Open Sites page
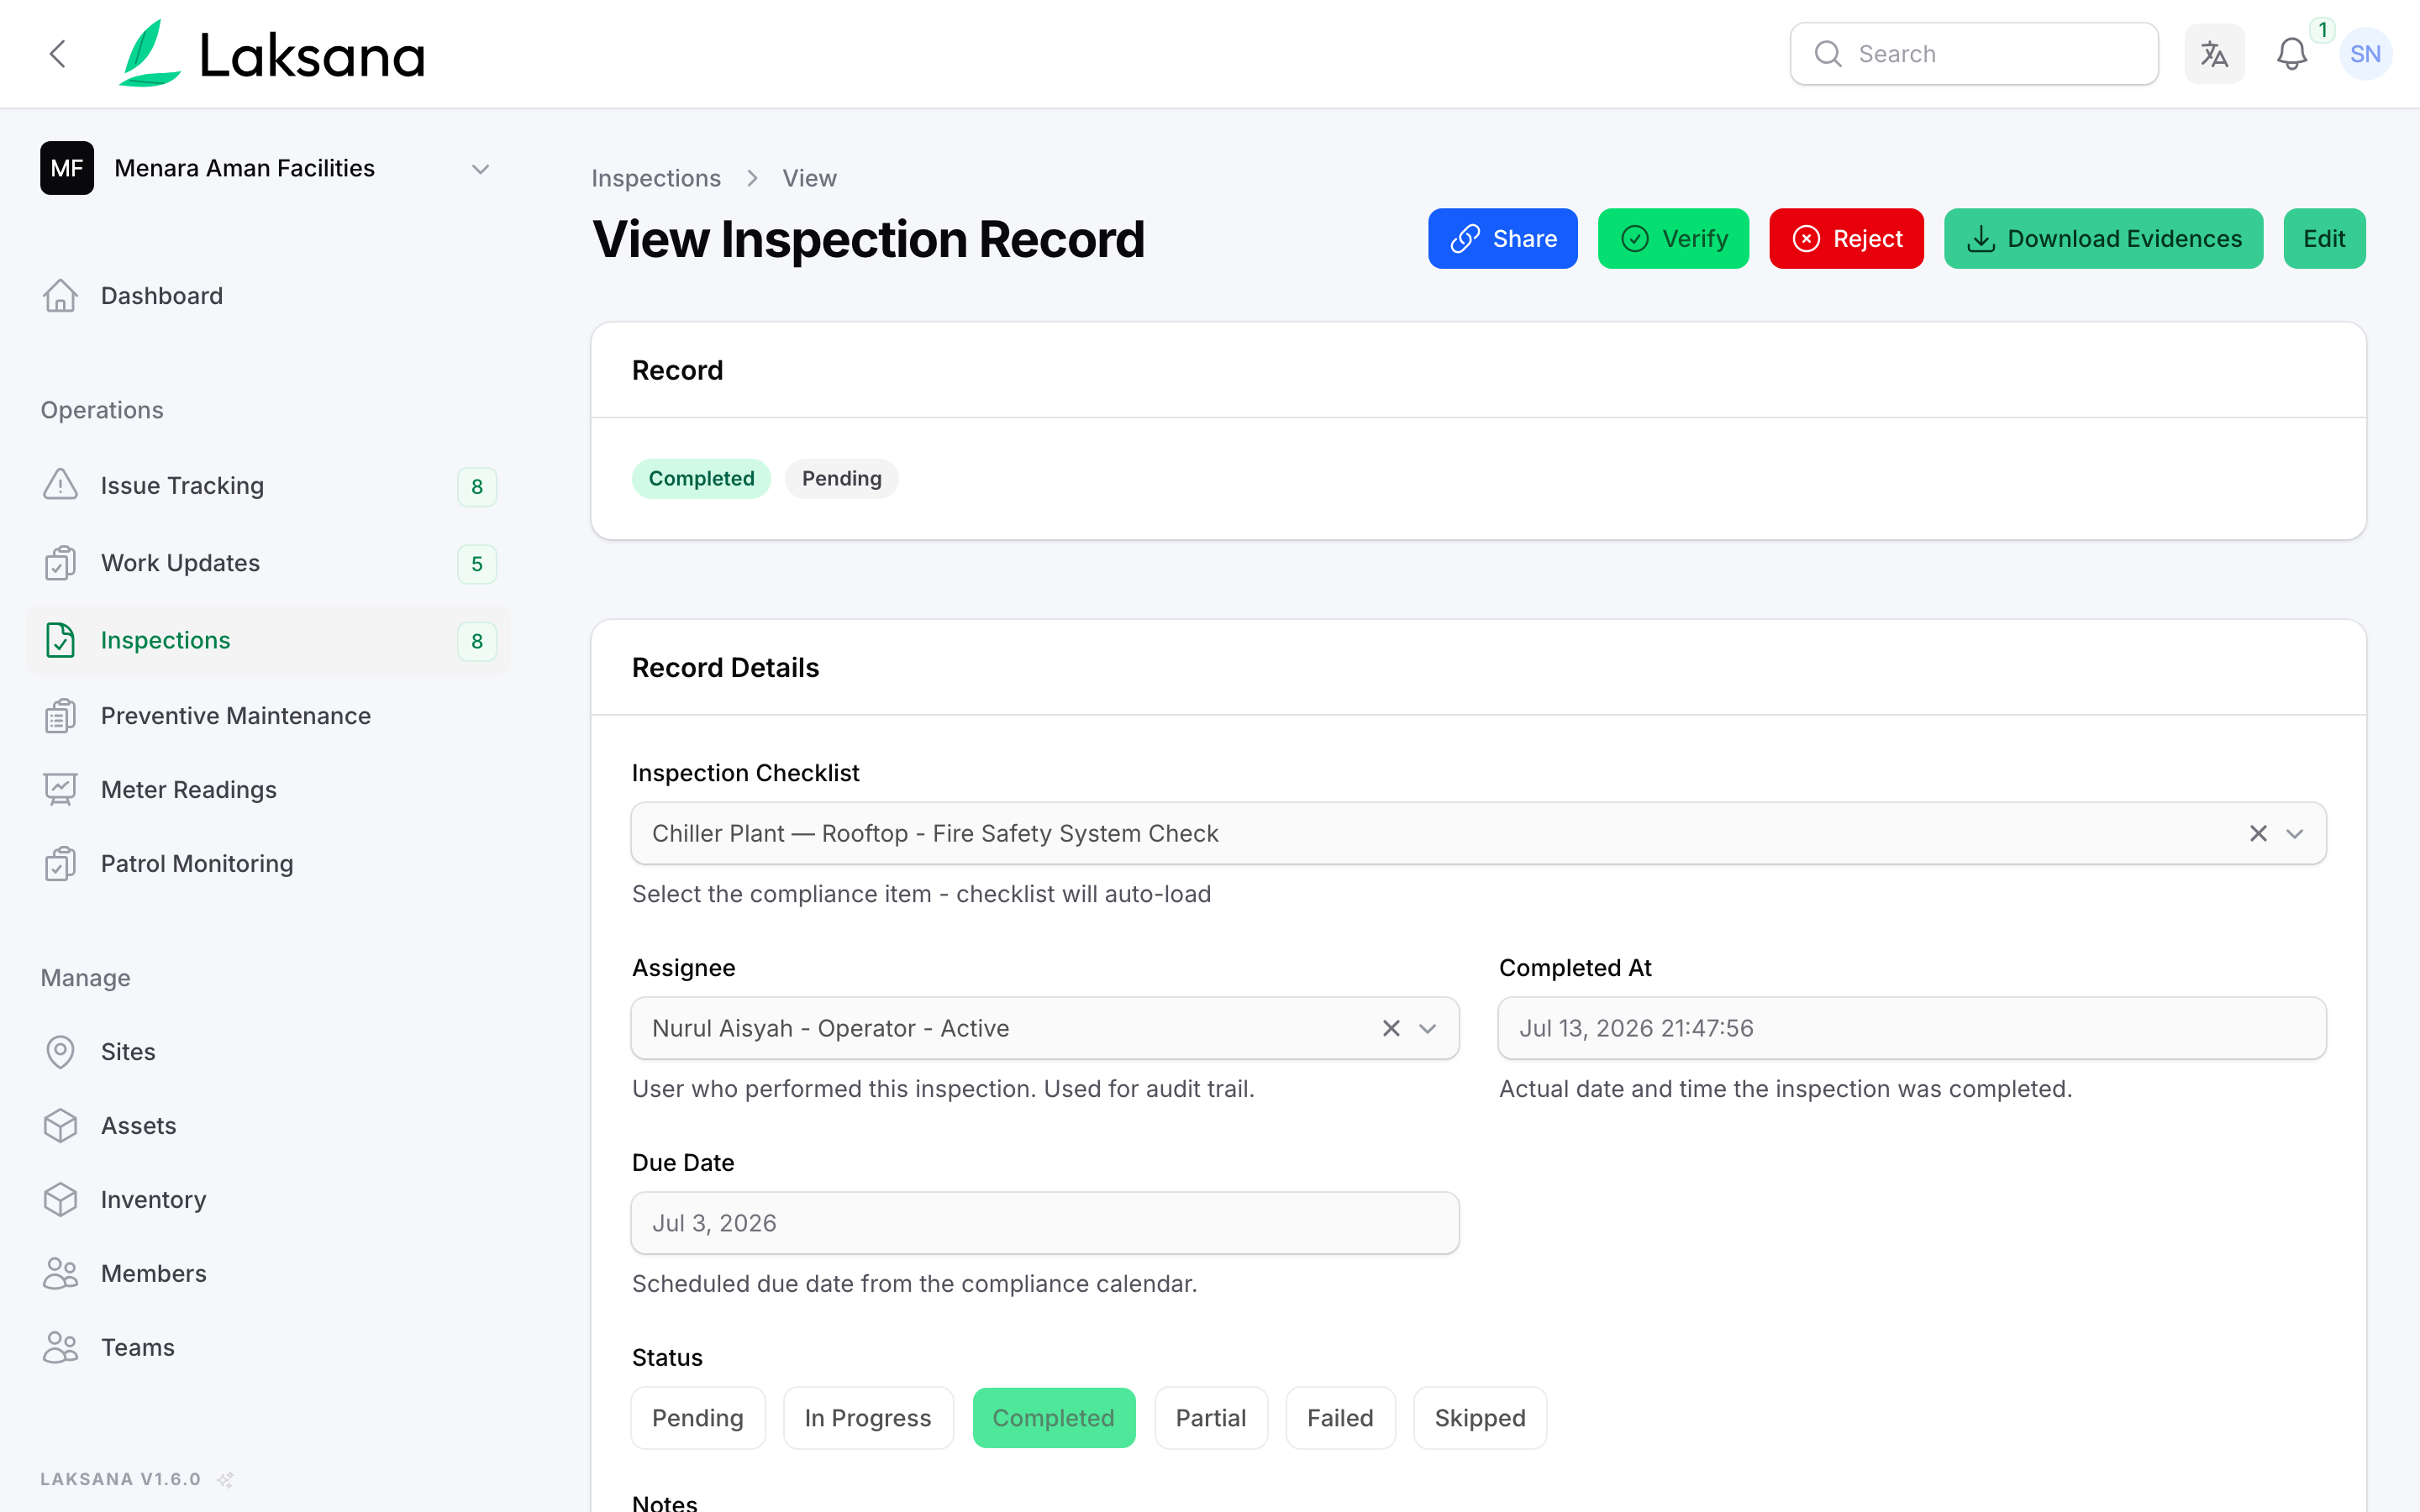The width and height of the screenshot is (2420, 1512). [269, 1052]
